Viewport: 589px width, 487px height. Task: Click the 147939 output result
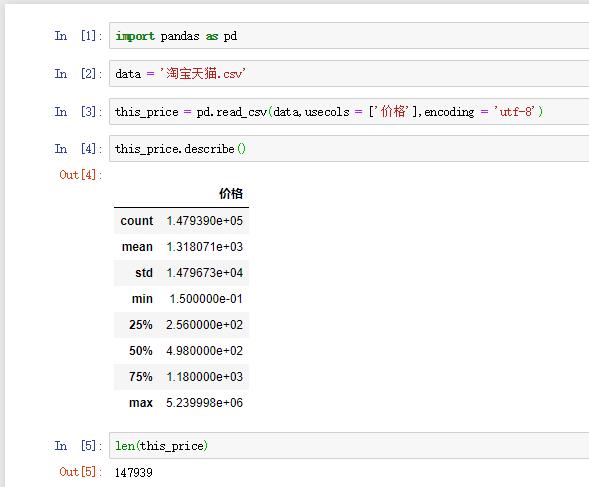pyautogui.click(x=134, y=472)
